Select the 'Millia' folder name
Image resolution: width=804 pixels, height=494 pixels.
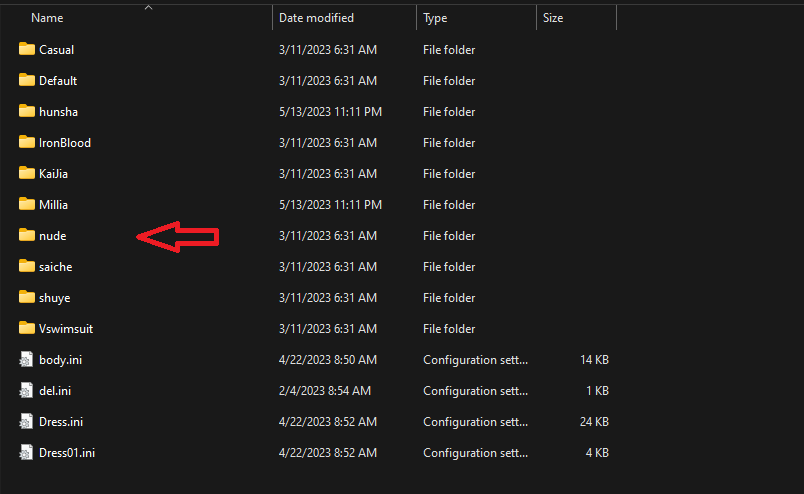click(53, 205)
